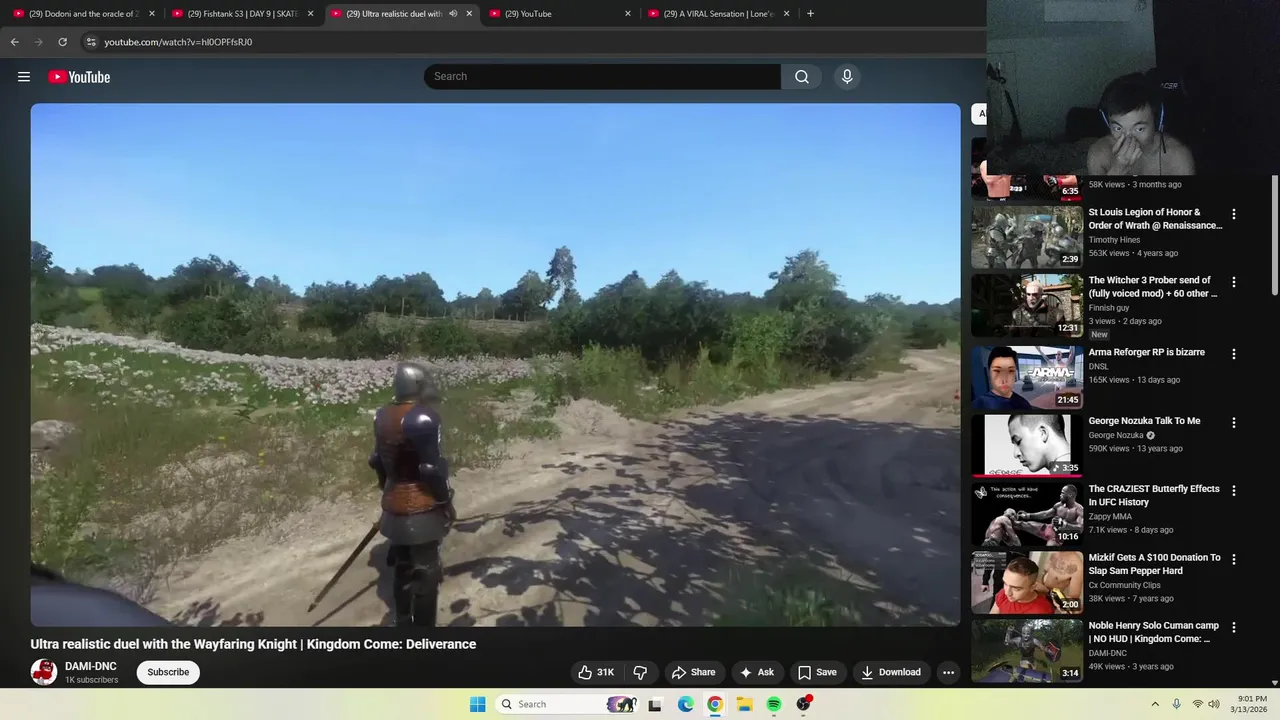
Task: Open taskbar volume speaker control
Action: (x=1214, y=704)
